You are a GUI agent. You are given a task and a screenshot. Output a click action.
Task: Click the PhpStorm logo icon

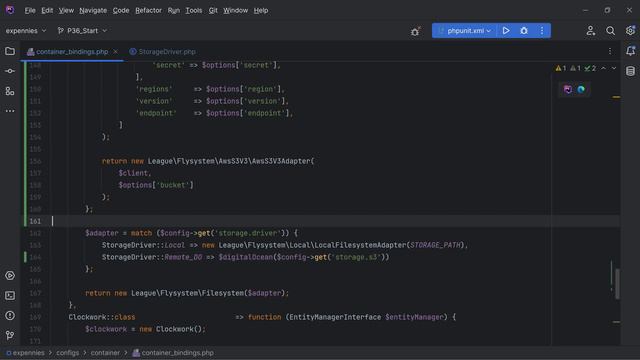(10, 10)
